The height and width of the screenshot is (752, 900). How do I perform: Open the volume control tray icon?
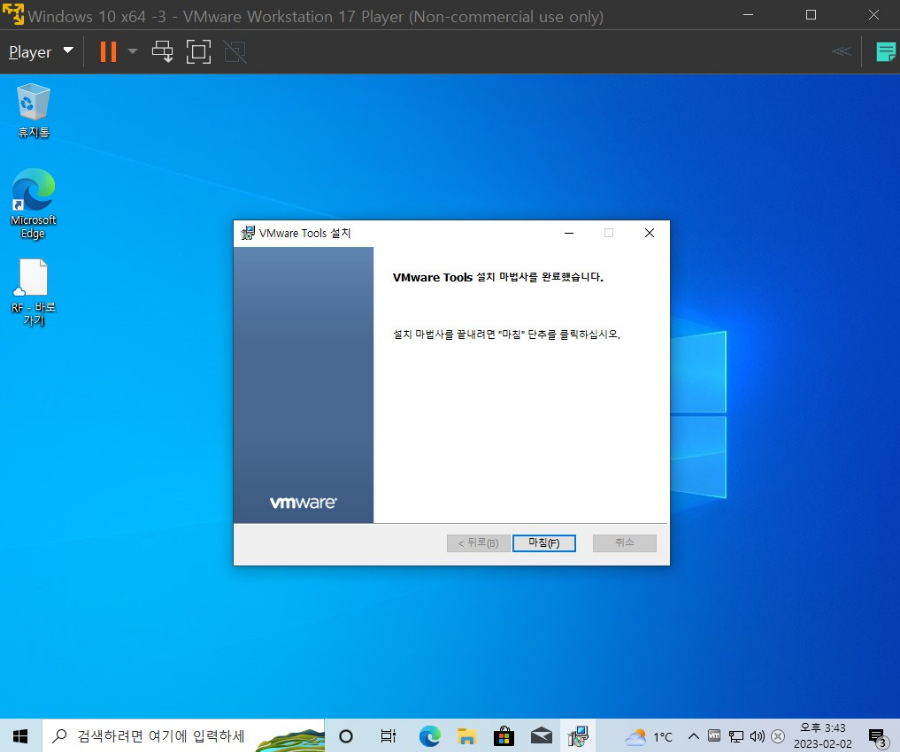pos(757,736)
